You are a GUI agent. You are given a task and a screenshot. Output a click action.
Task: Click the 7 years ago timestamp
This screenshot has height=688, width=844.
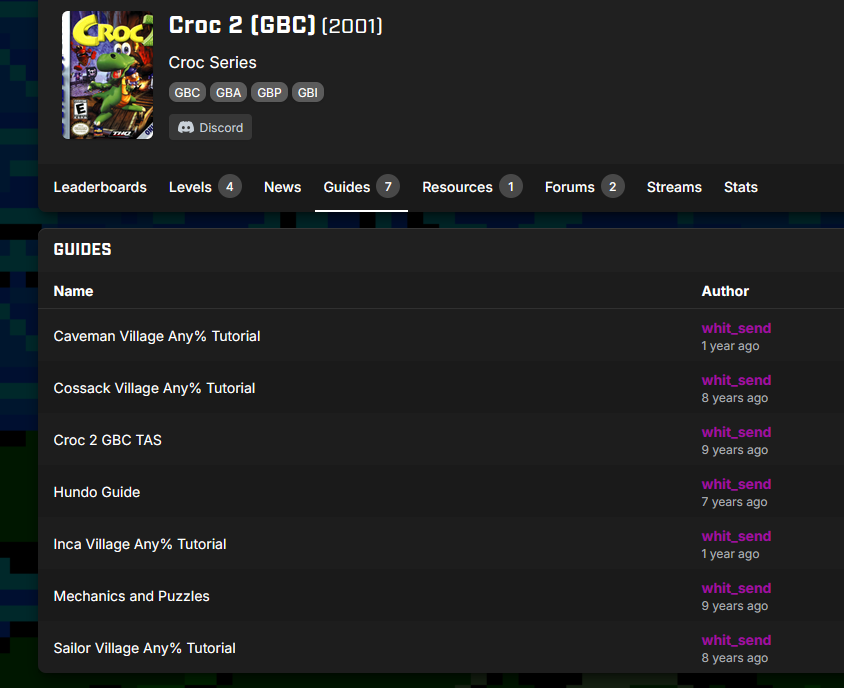[x=734, y=502]
